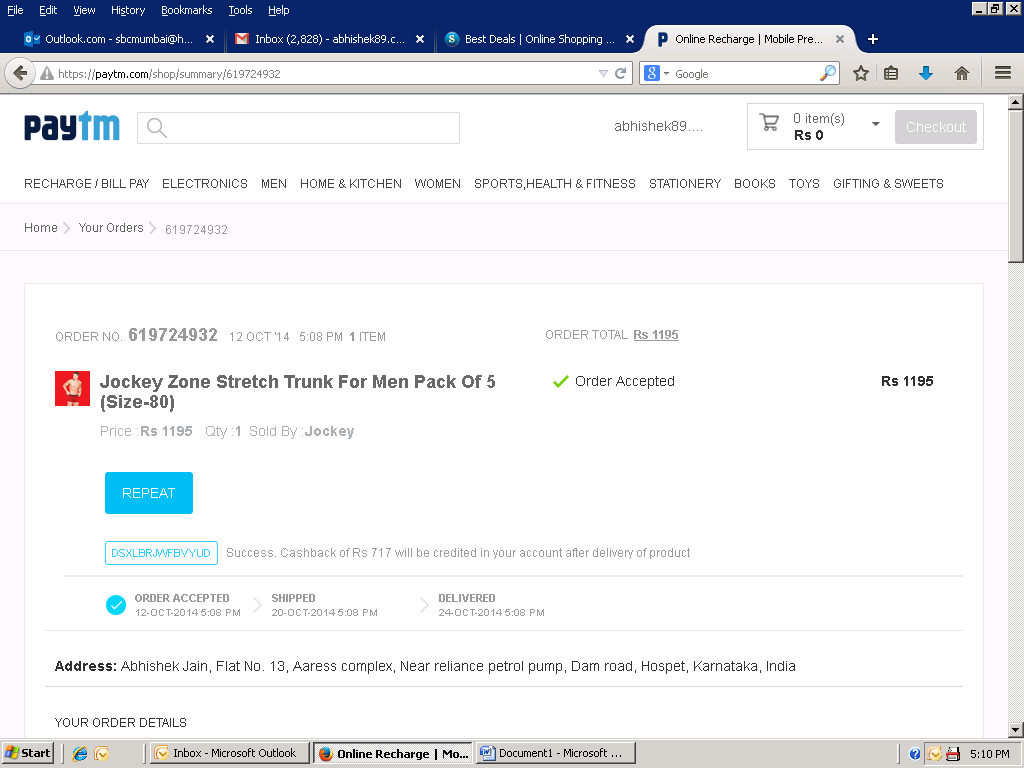Switch to Inbox - Microsoft Outlook taskbar window
The width and height of the screenshot is (1024, 768).
230,754
